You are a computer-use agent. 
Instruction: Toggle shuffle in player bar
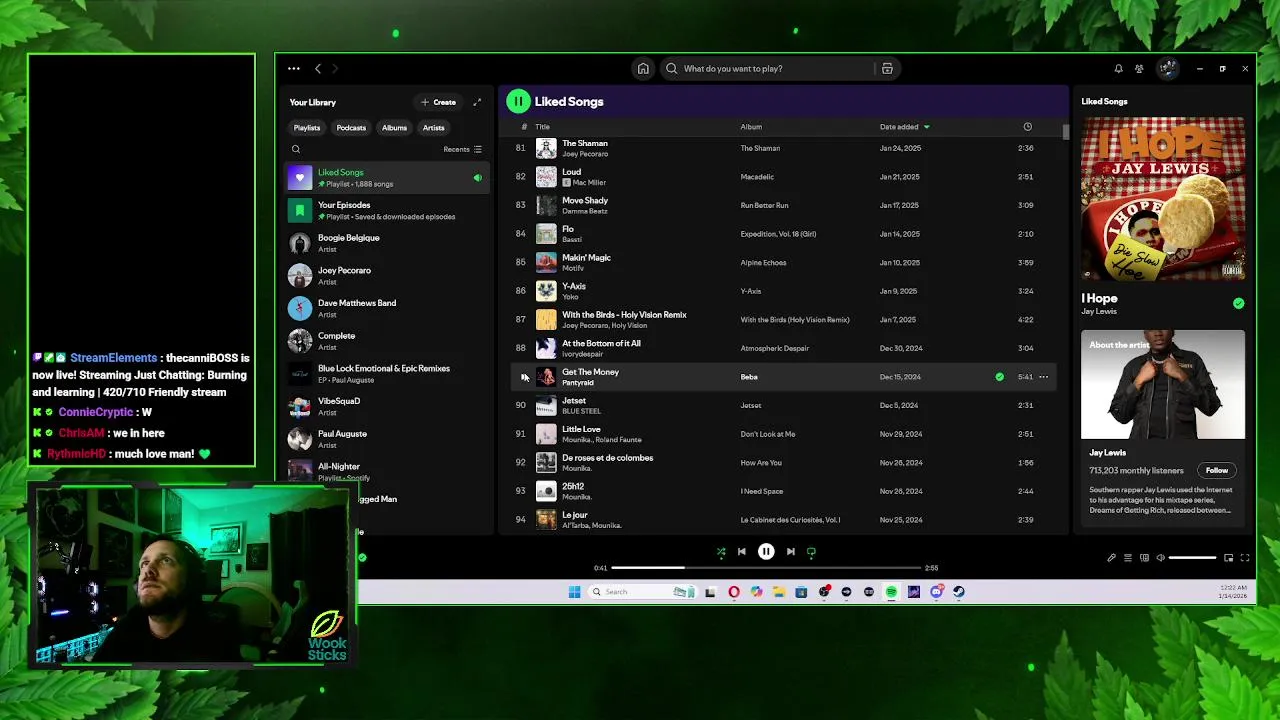pyautogui.click(x=721, y=552)
